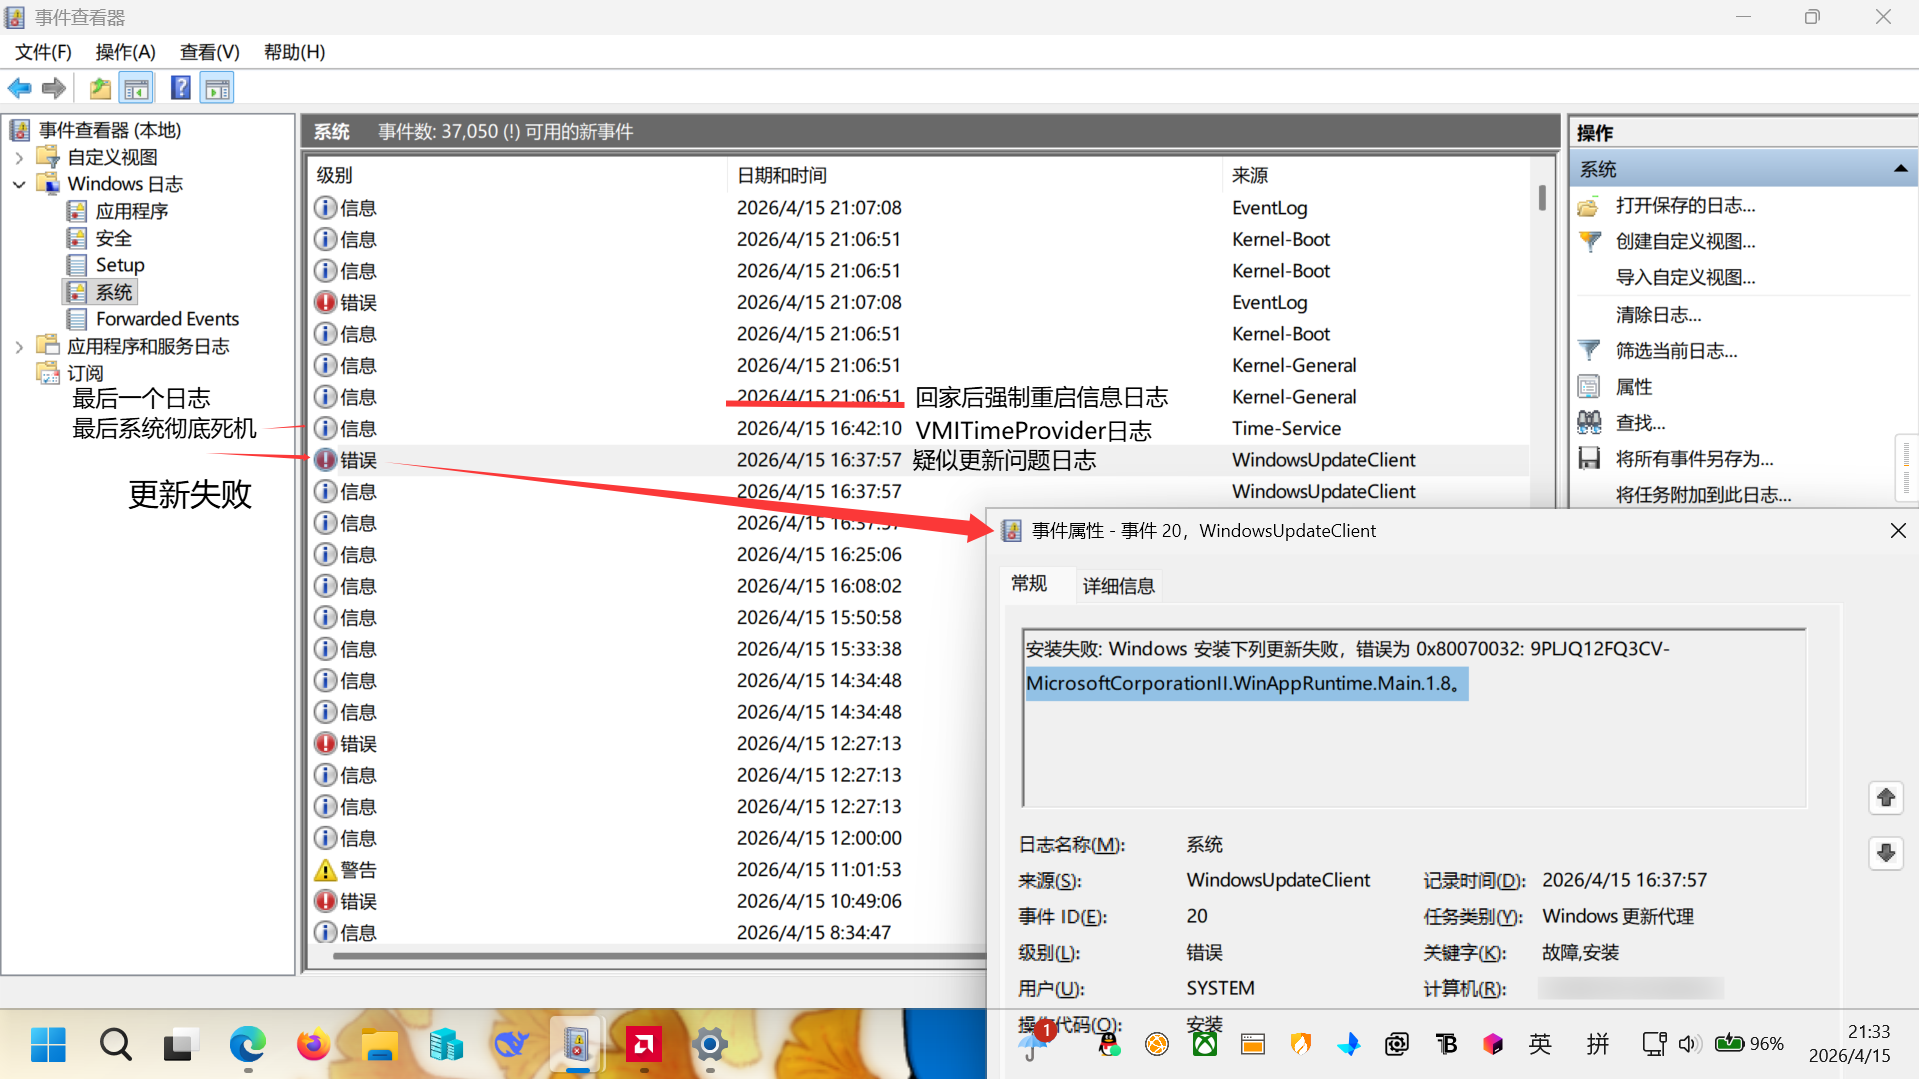Open taskbar Search

(x=115, y=1045)
